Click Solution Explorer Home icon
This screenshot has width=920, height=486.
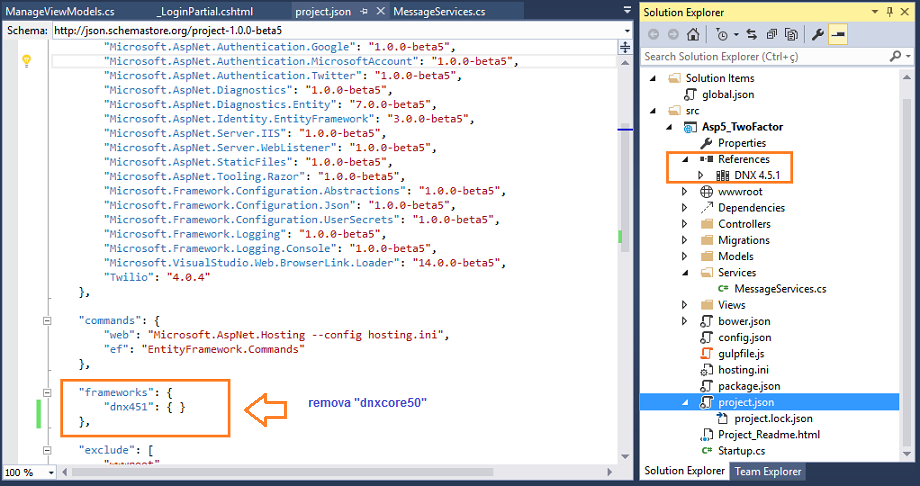[693, 35]
